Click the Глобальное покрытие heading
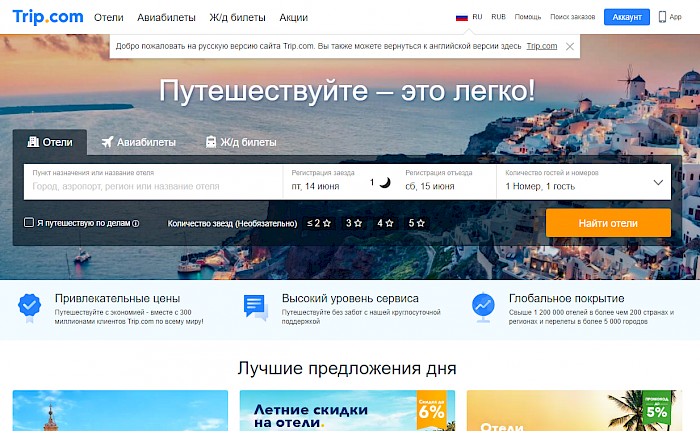Viewport: 700px width, 431px height. (x=567, y=298)
